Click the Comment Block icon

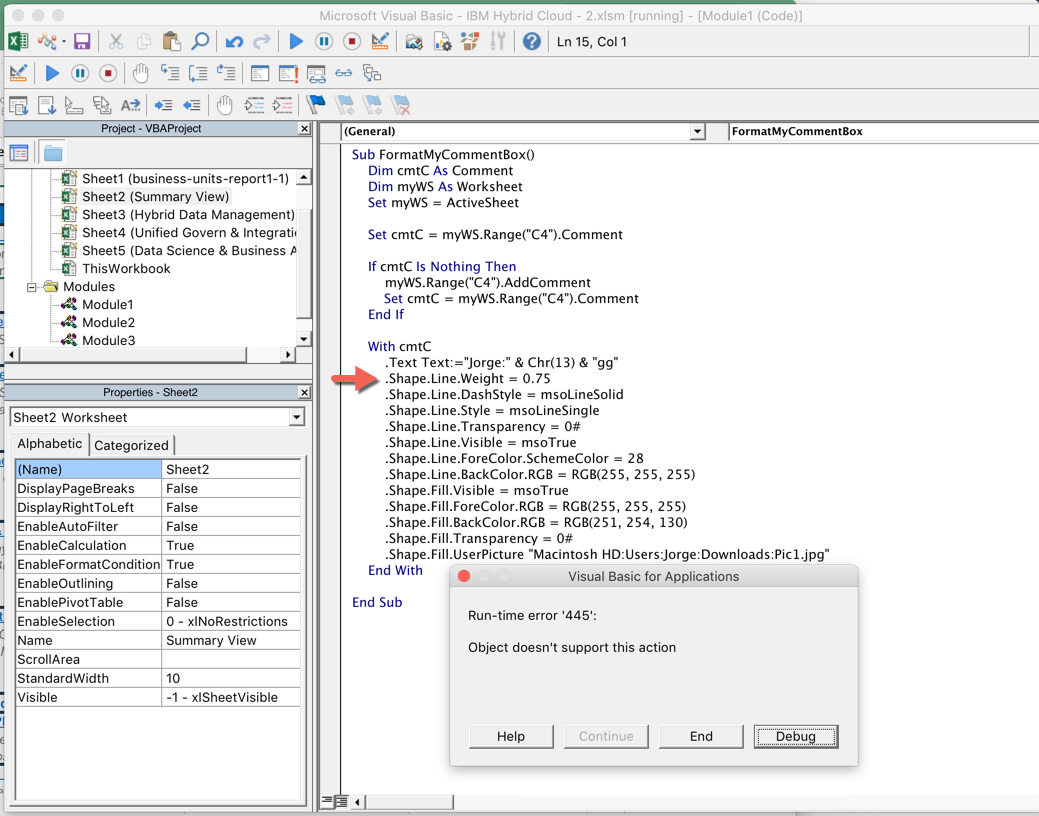[254, 105]
